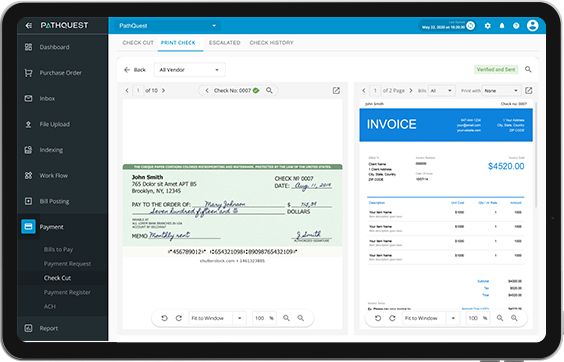Switch to Check History tab
Image resolution: width=564 pixels, height=362 pixels.
coord(272,43)
